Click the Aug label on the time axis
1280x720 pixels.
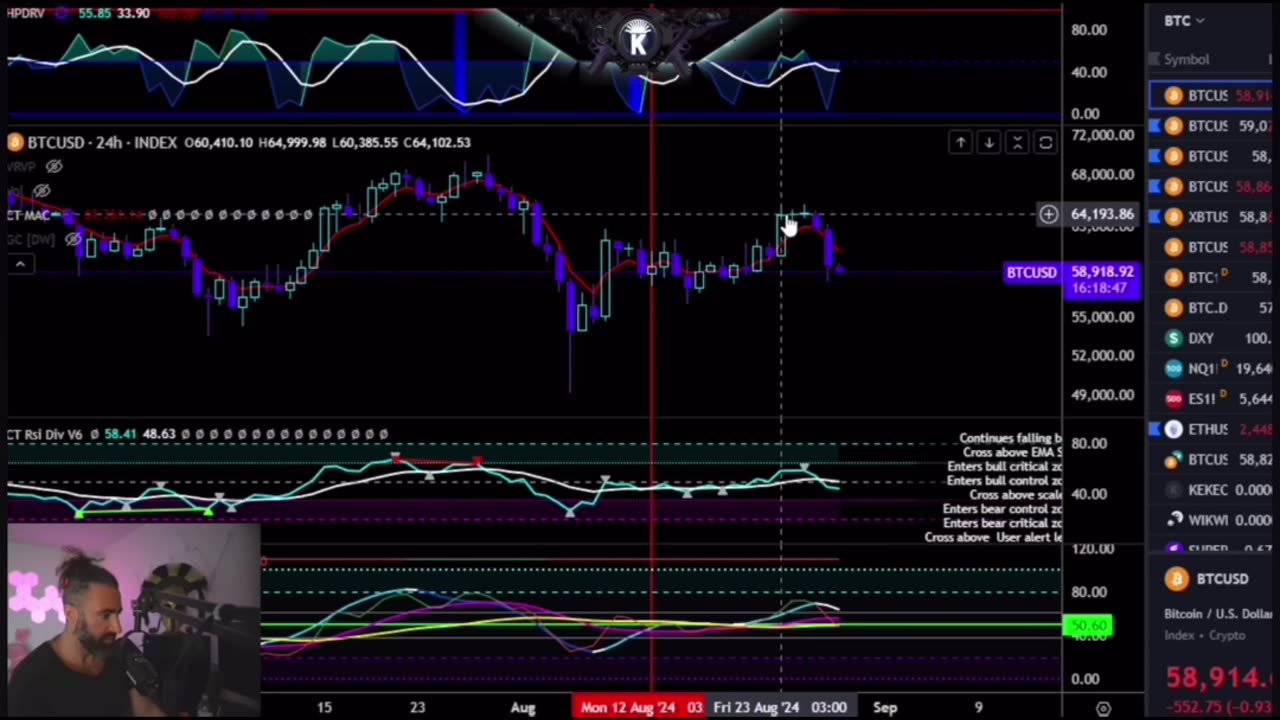click(523, 707)
